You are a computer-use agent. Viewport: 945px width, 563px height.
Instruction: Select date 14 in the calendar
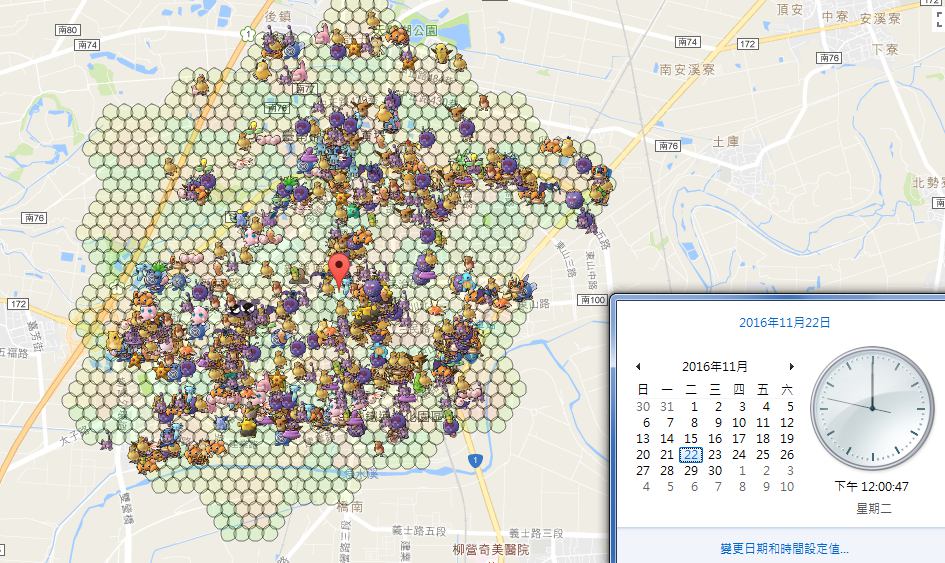click(x=667, y=439)
